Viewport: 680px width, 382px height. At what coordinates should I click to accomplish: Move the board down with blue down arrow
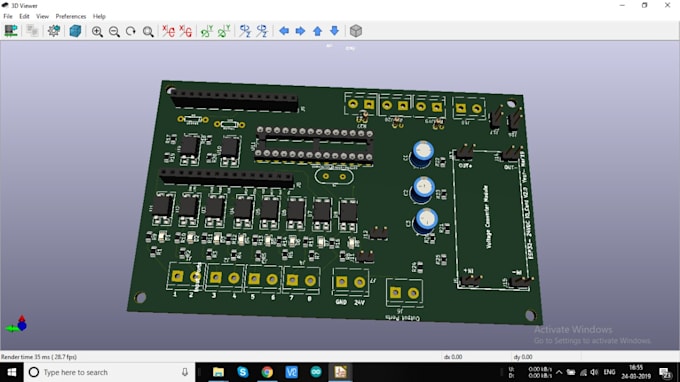coord(334,31)
